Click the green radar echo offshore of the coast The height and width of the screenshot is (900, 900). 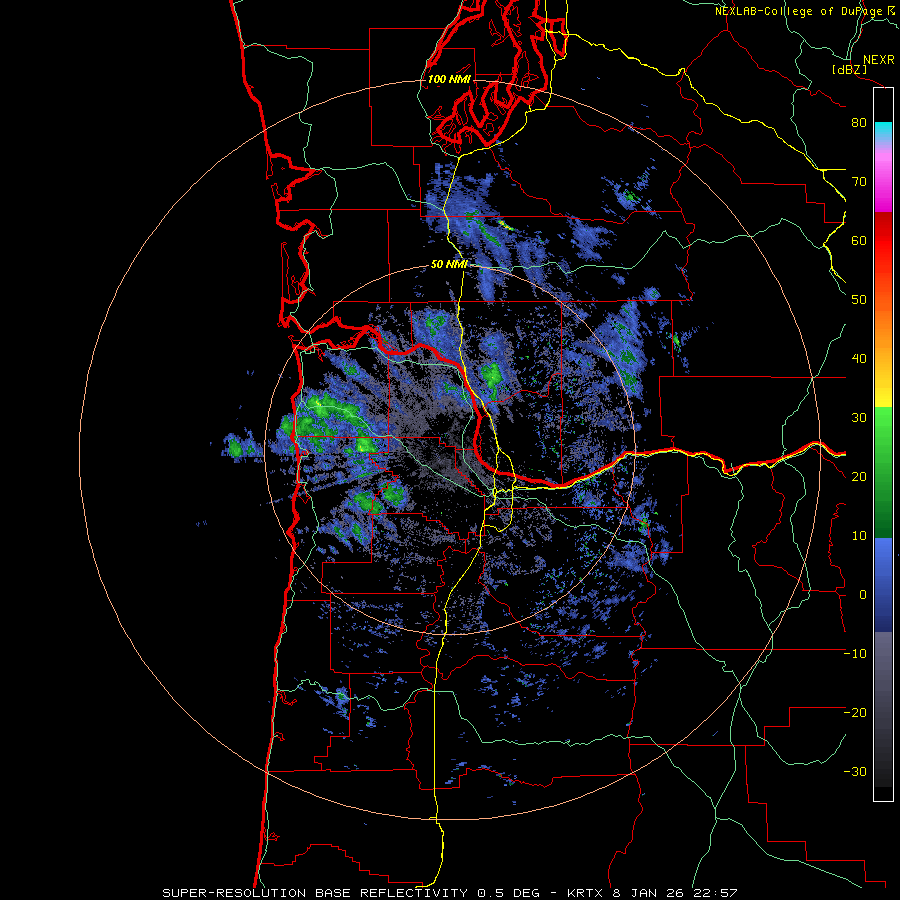(x=236, y=447)
